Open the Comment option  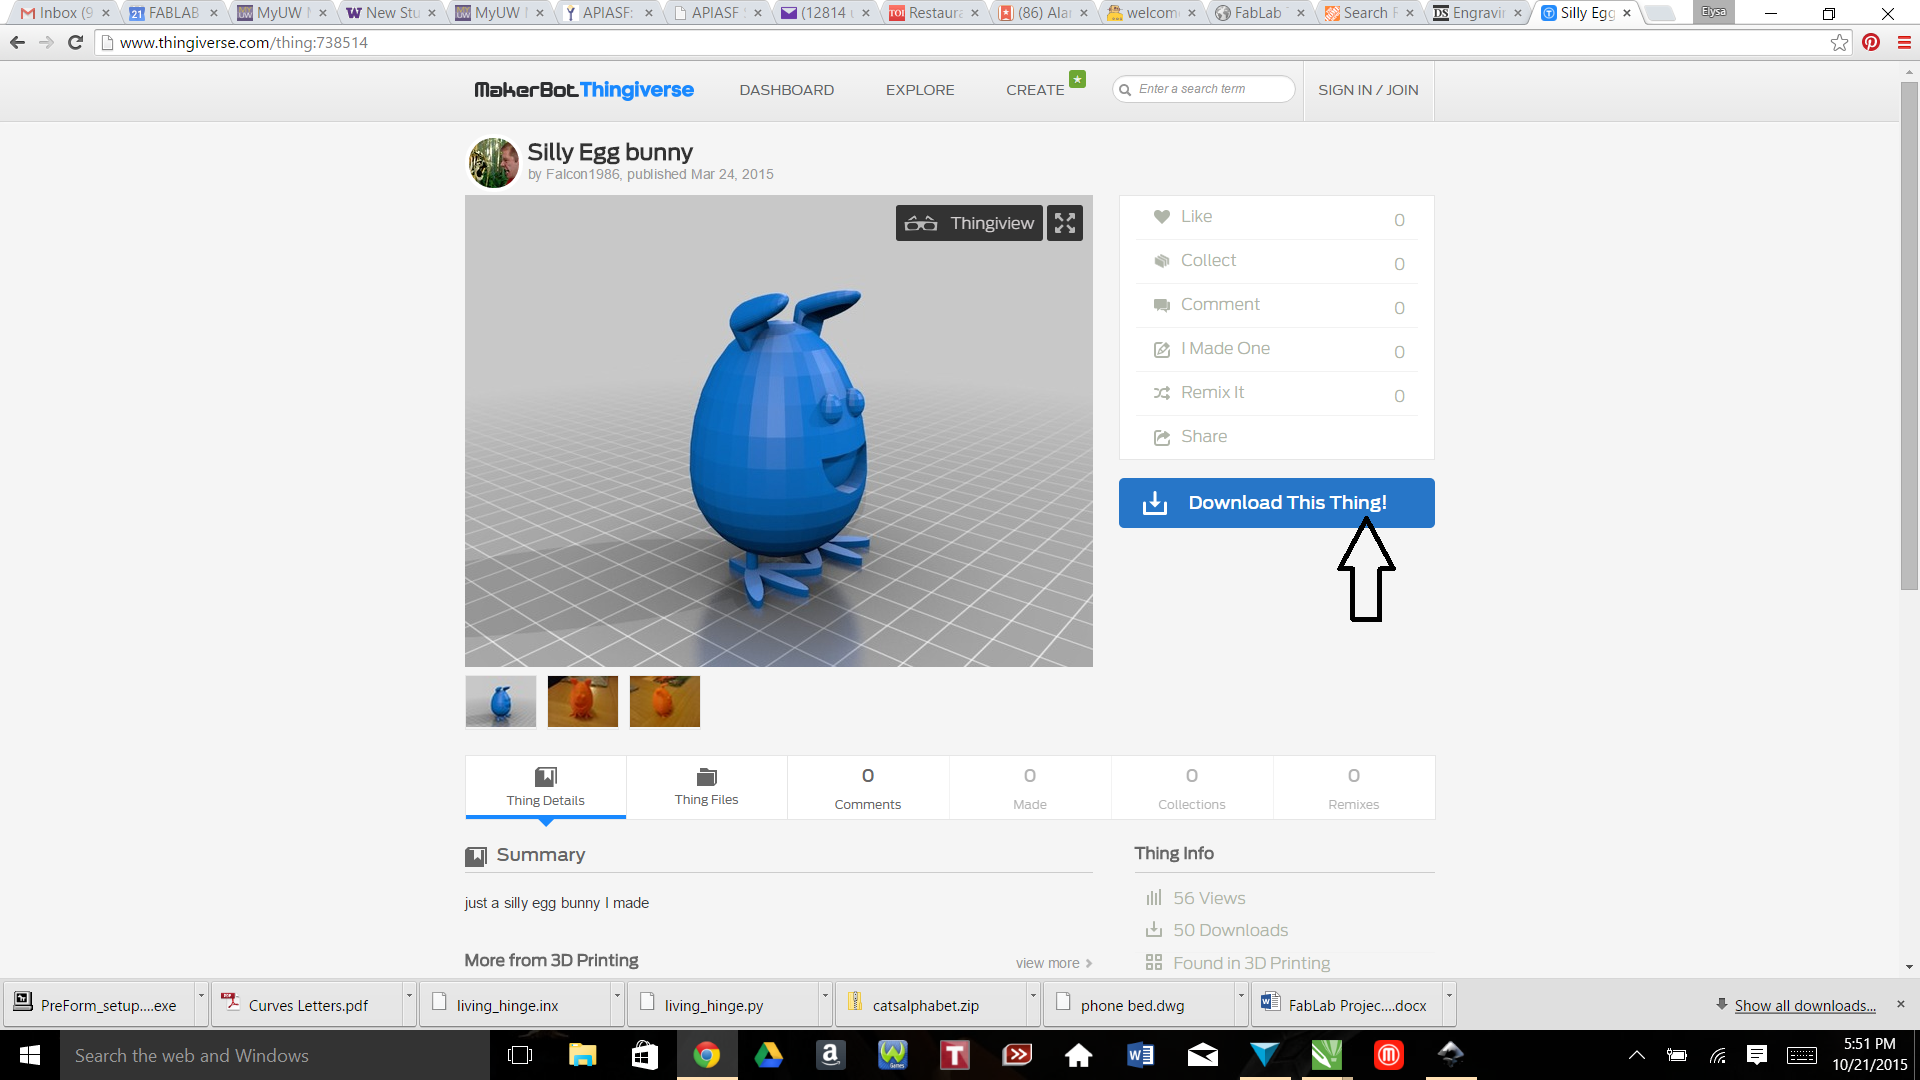pos(1220,304)
